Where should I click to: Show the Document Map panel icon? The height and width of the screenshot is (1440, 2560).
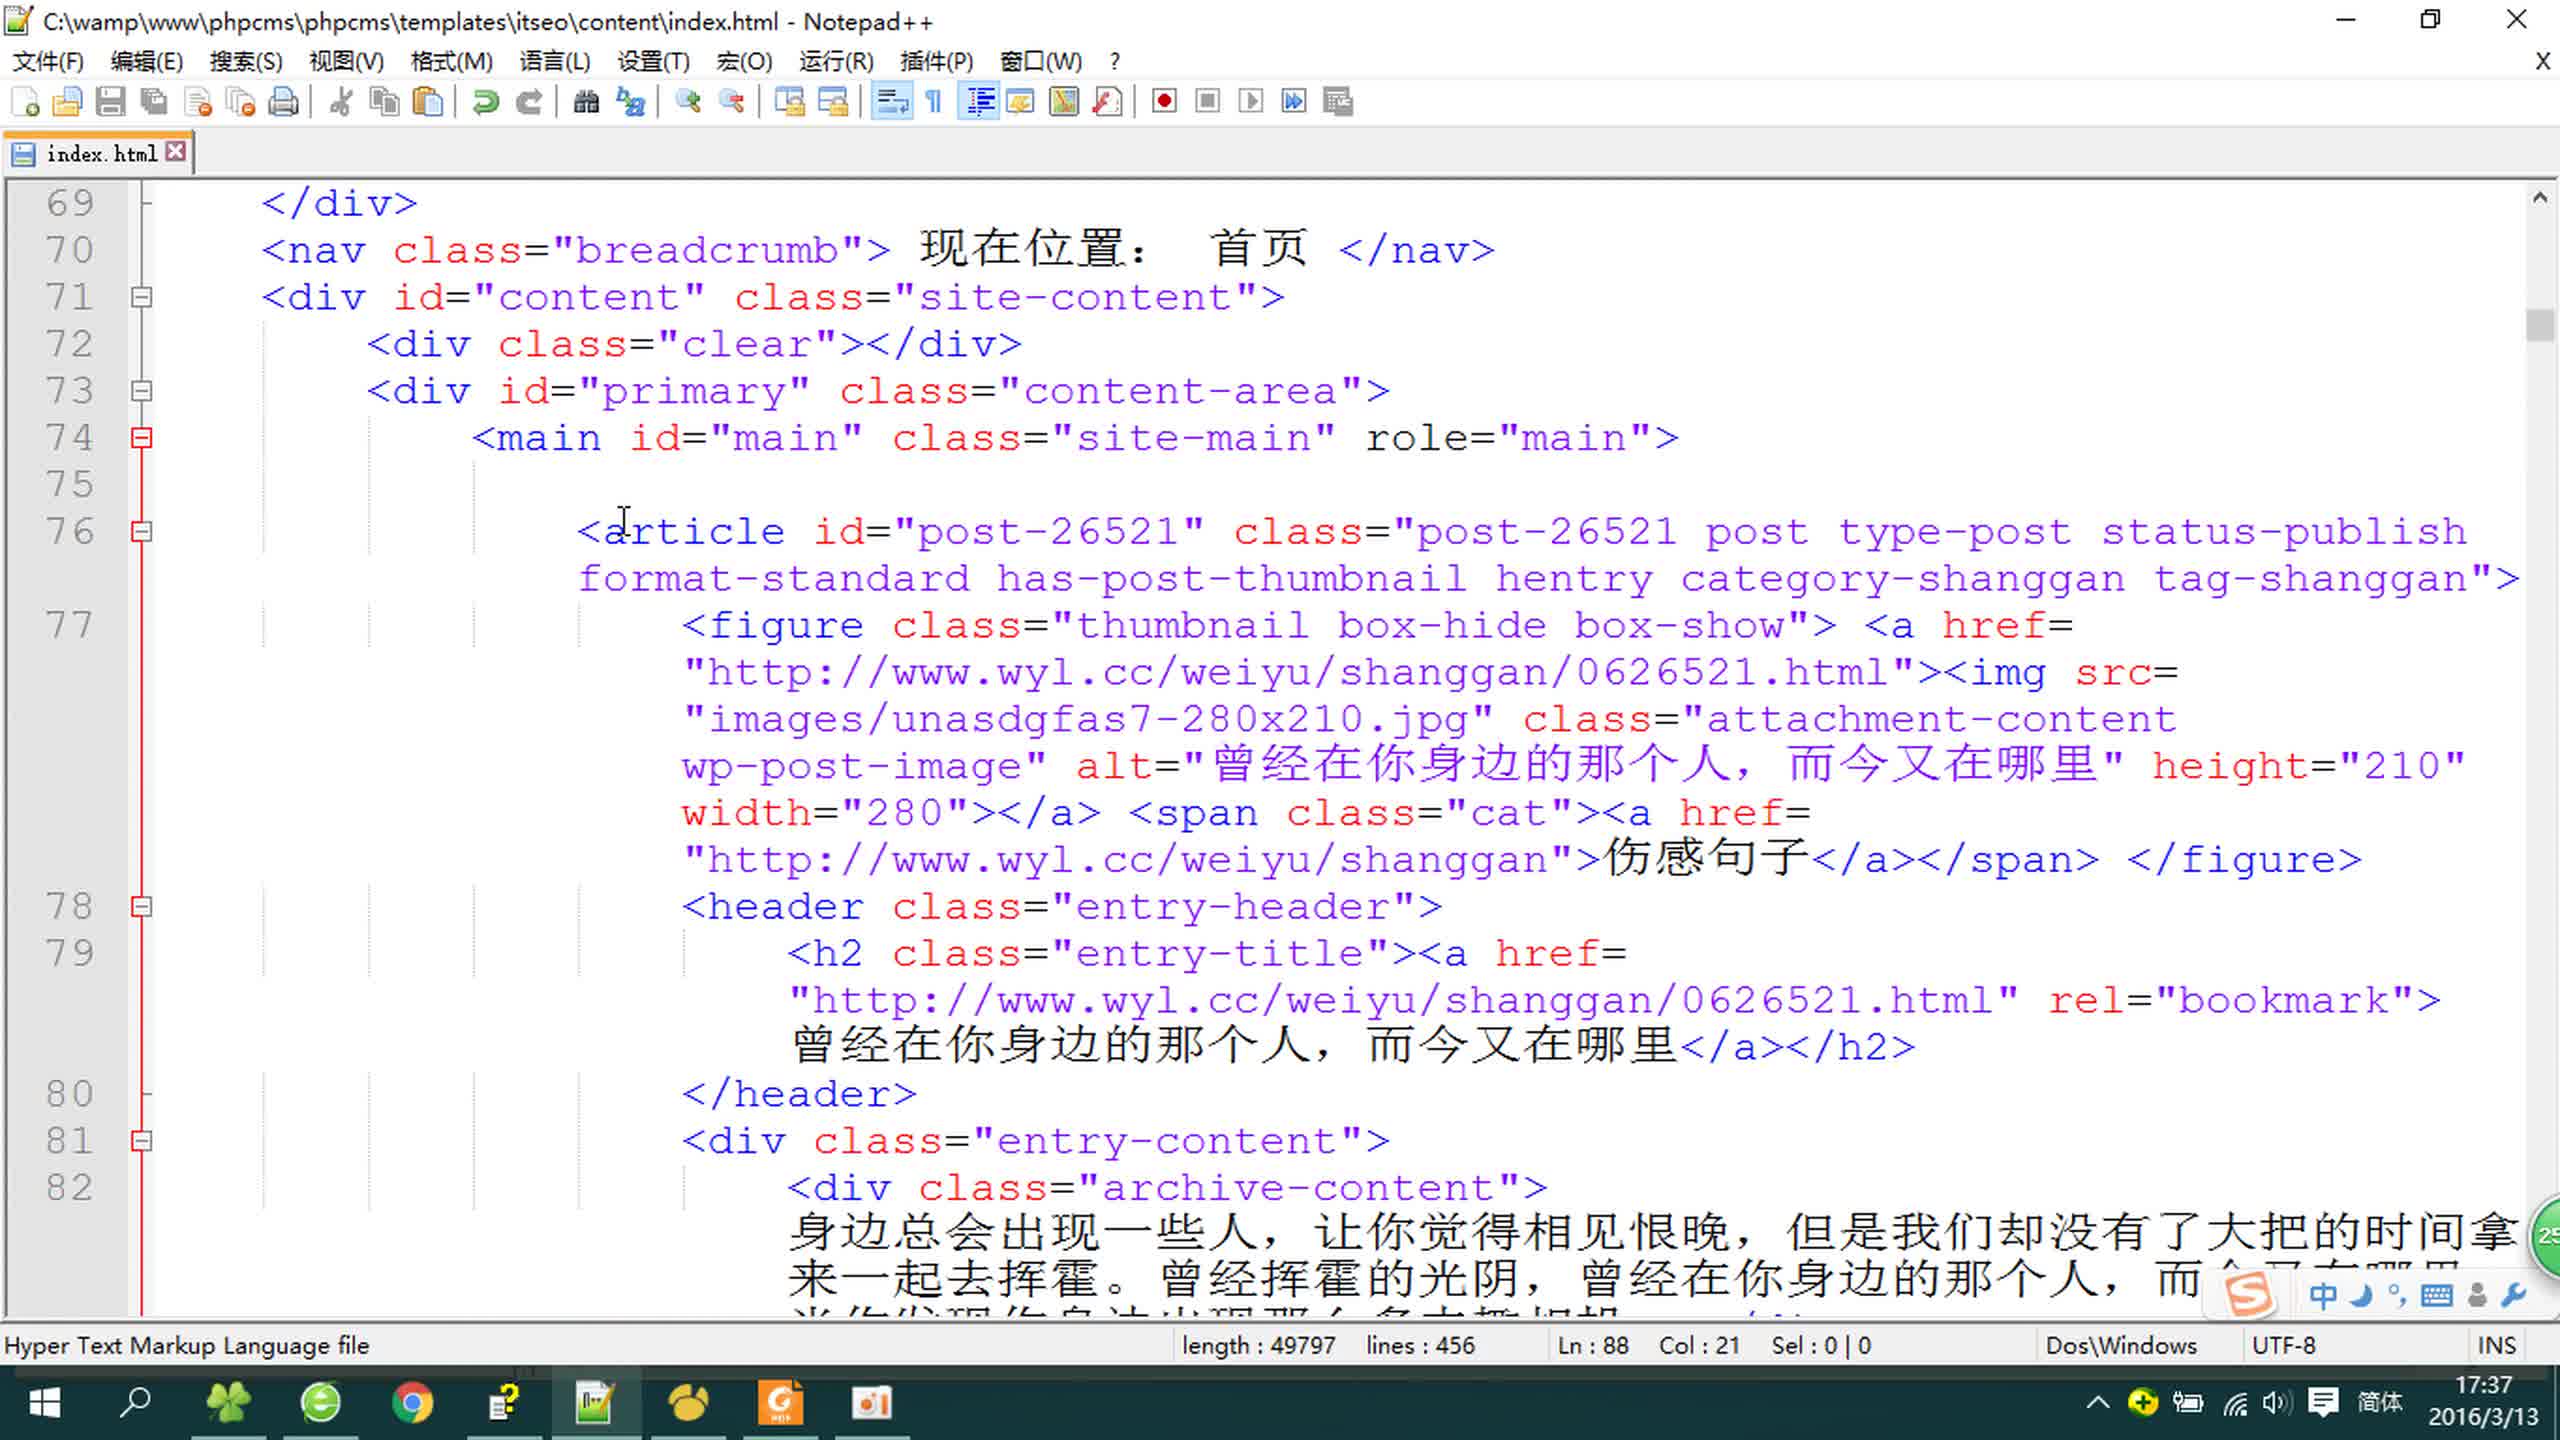tap(1064, 101)
